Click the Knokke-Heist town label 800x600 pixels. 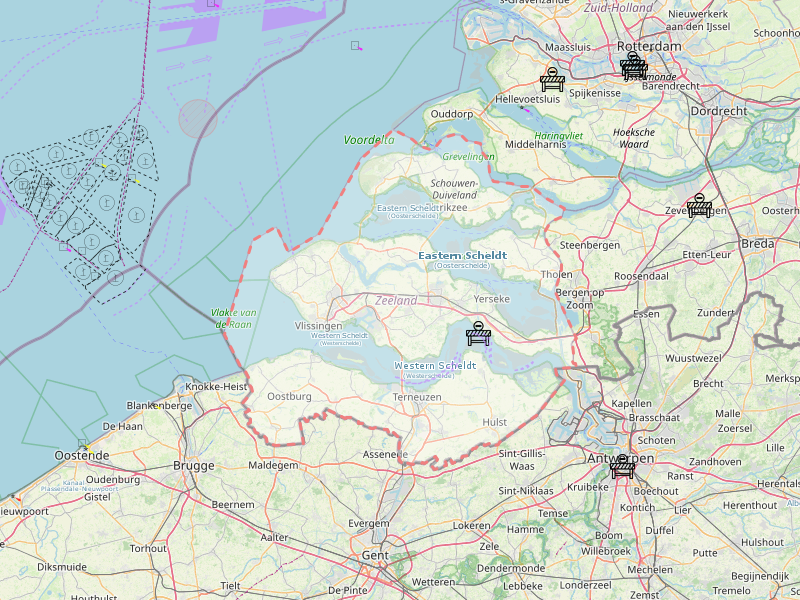point(216,386)
